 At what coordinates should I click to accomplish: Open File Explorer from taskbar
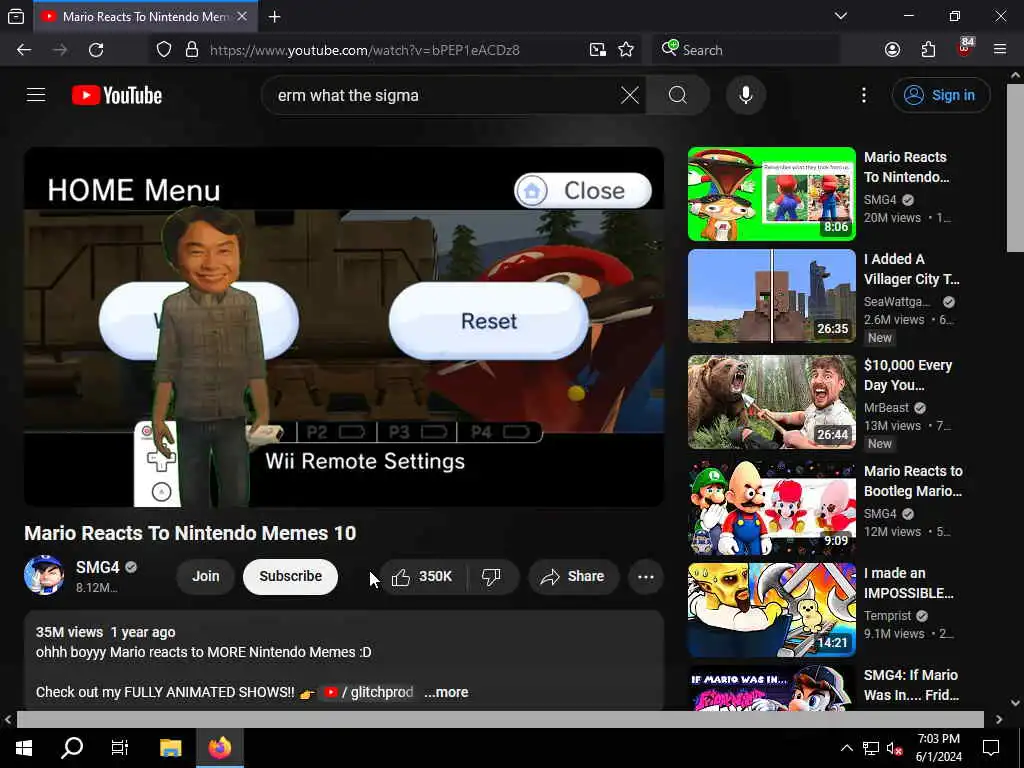pyautogui.click(x=171, y=747)
